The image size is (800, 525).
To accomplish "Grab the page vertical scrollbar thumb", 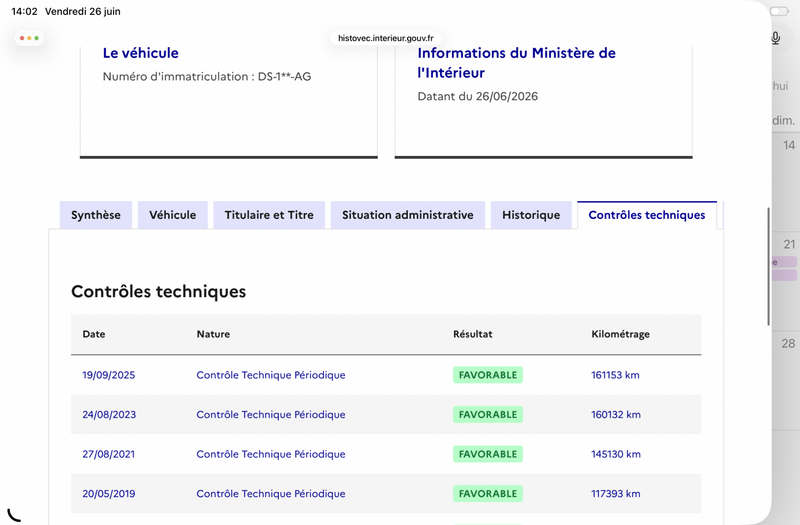I will pyautogui.click(x=768, y=266).
